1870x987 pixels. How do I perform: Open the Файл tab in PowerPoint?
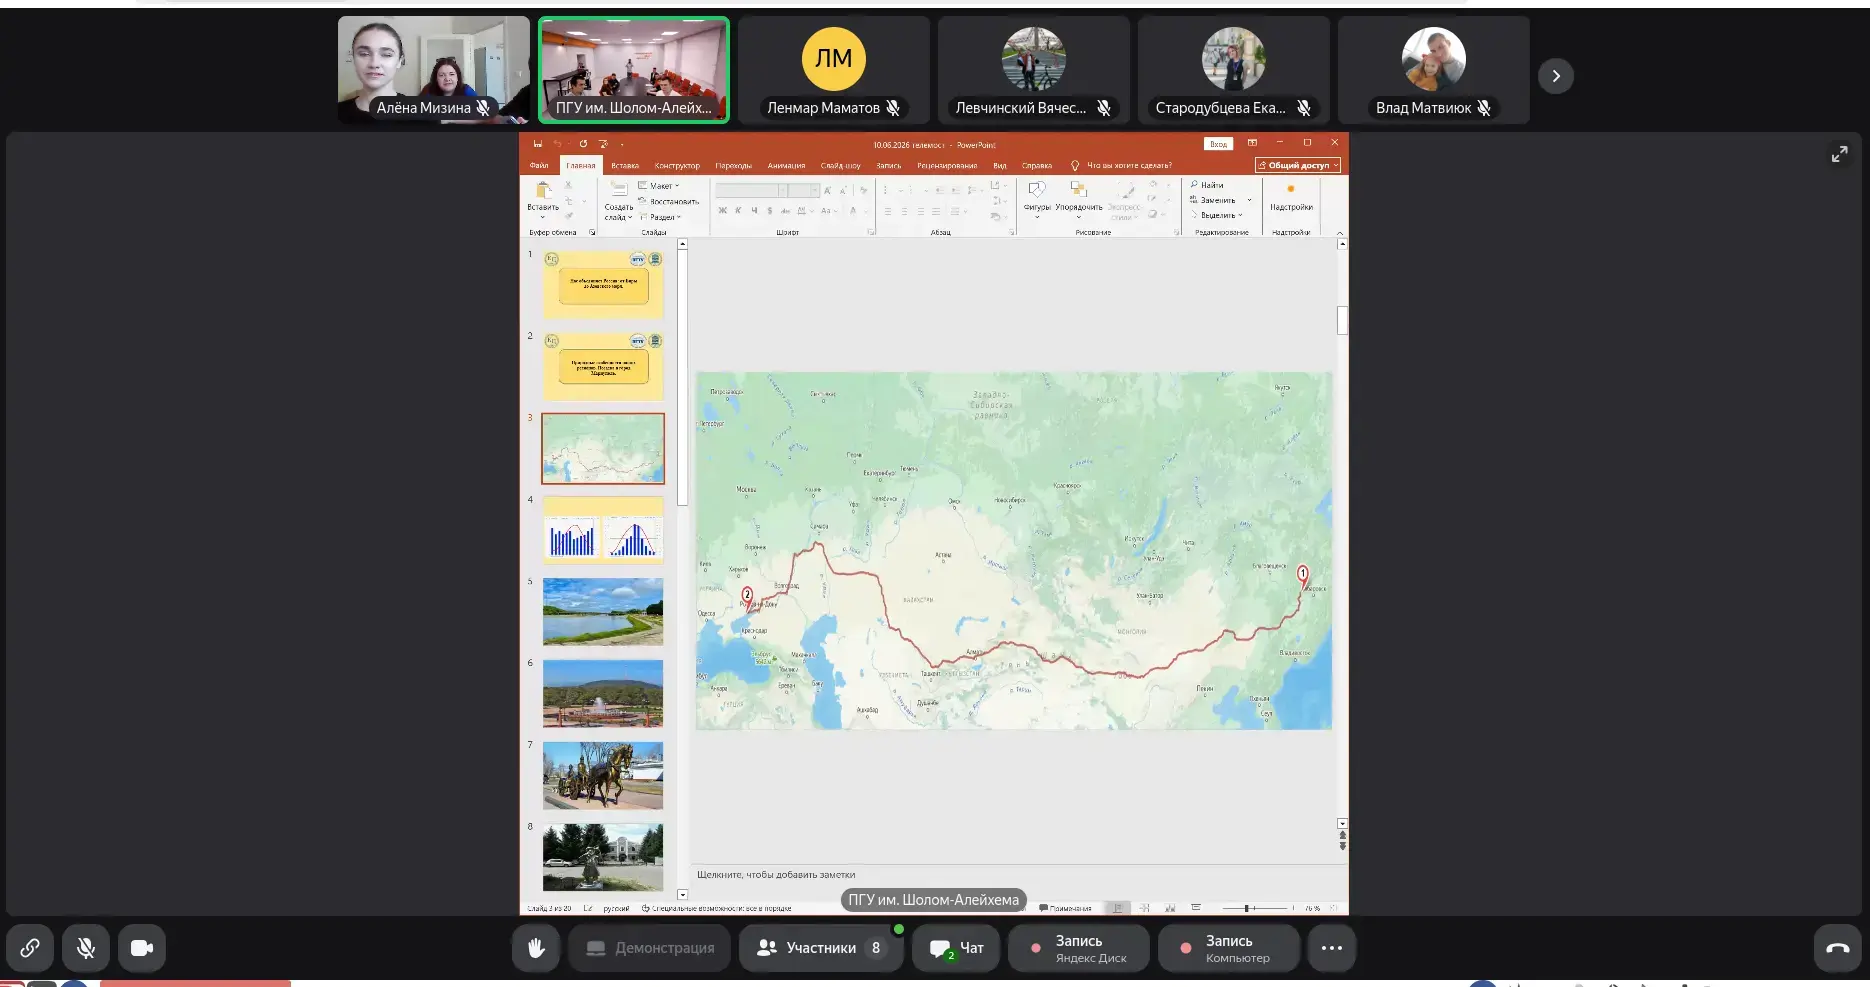(x=539, y=166)
